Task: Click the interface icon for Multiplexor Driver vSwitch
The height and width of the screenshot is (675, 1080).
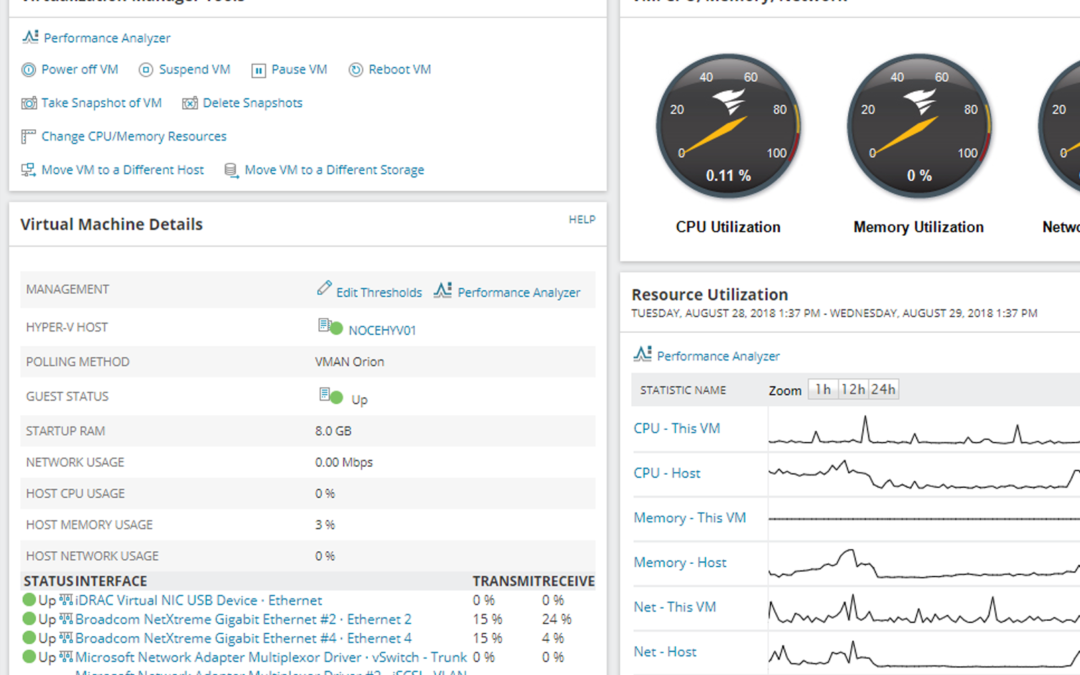Action: pyautogui.click(x=66, y=657)
